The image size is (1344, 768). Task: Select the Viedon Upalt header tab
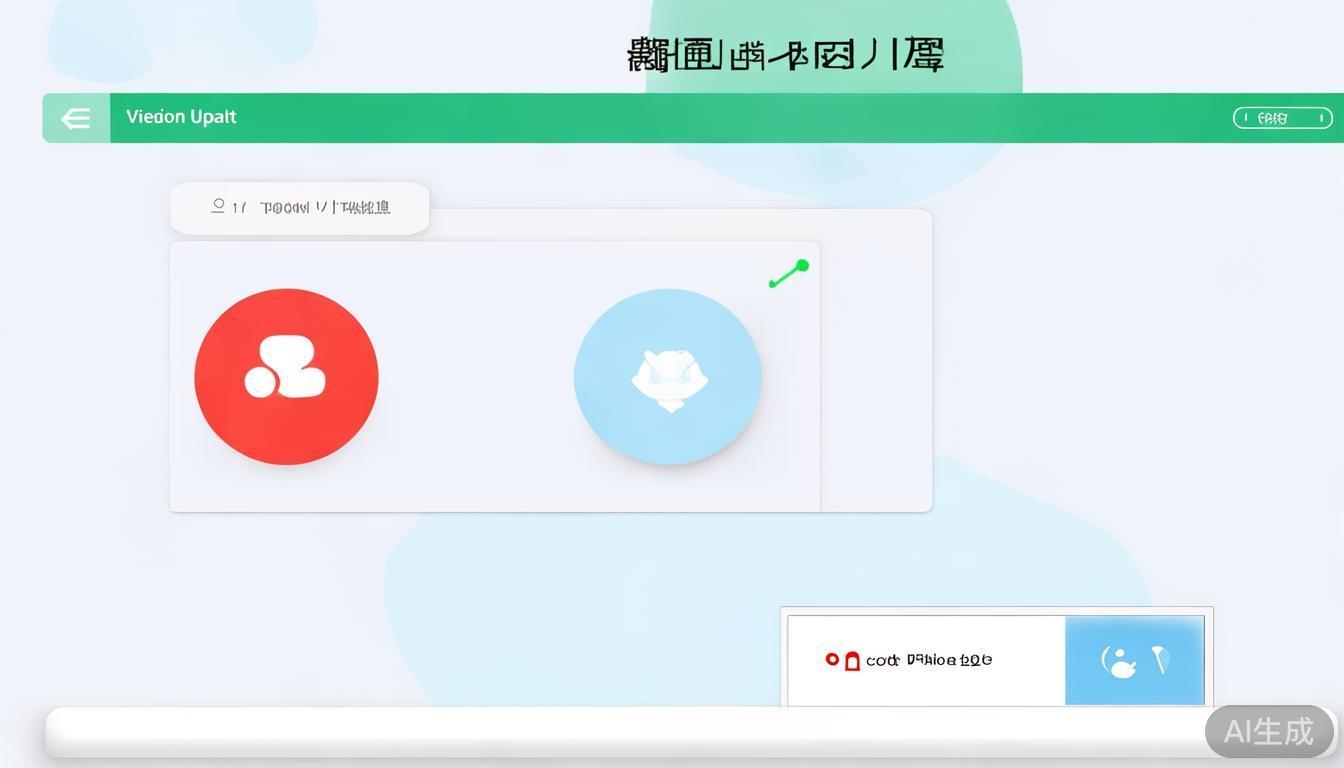click(181, 117)
